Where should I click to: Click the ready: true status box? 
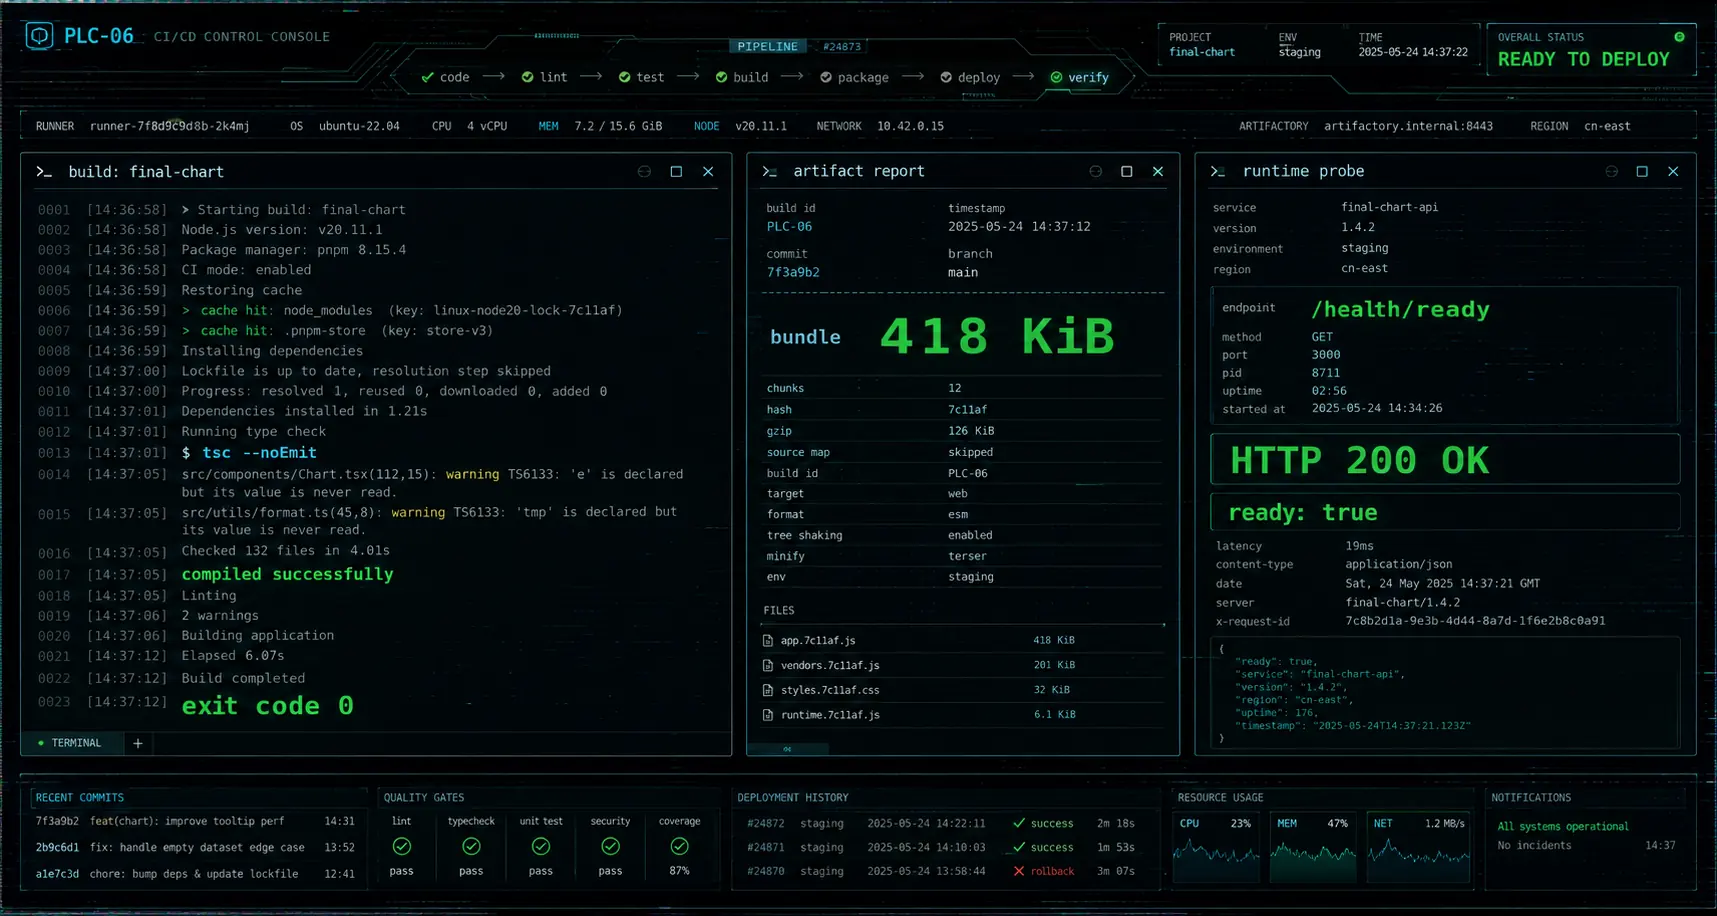1445,513
